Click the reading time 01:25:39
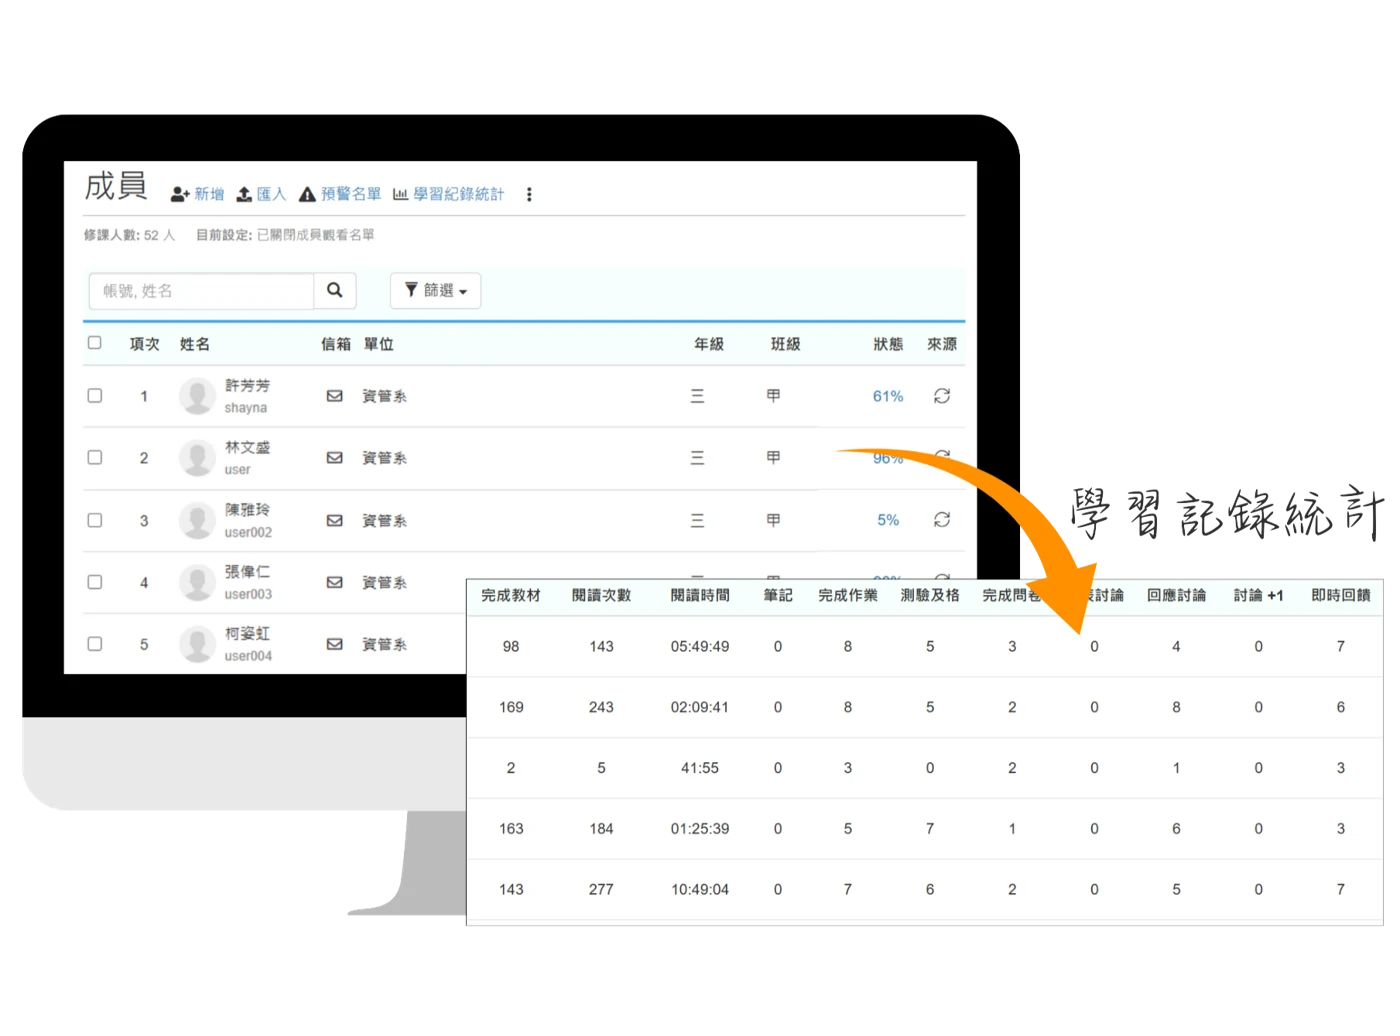Screen dimensions: 1400x1036 click(x=700, y=829)
